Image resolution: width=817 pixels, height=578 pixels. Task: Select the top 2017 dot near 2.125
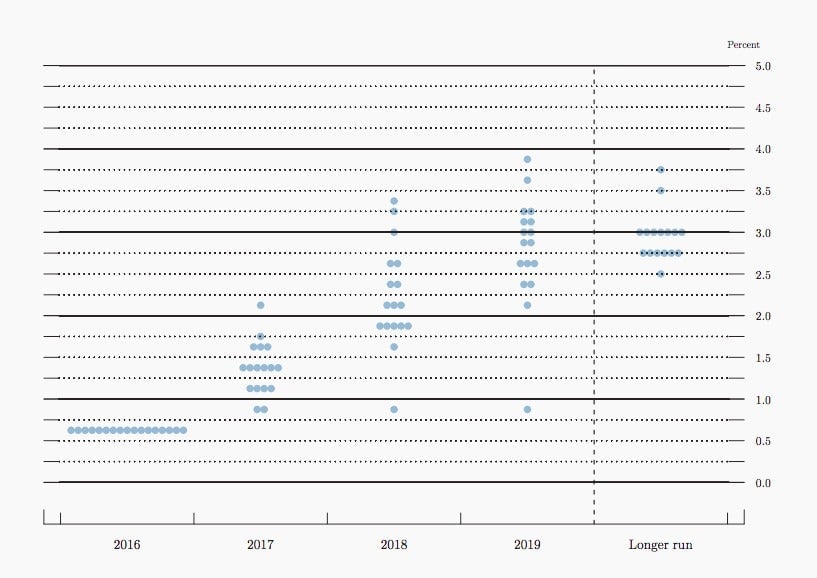[x=261, y=305]
